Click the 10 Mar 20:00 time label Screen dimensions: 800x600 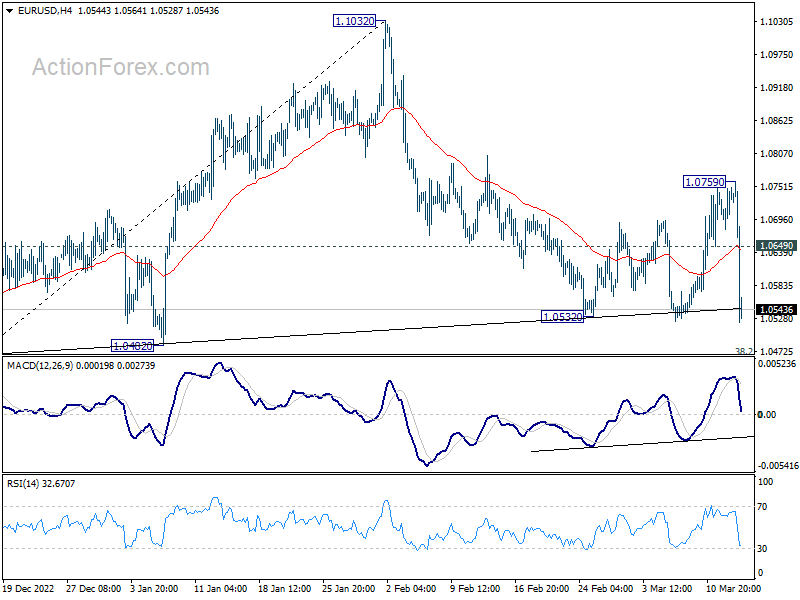(733, 588)
